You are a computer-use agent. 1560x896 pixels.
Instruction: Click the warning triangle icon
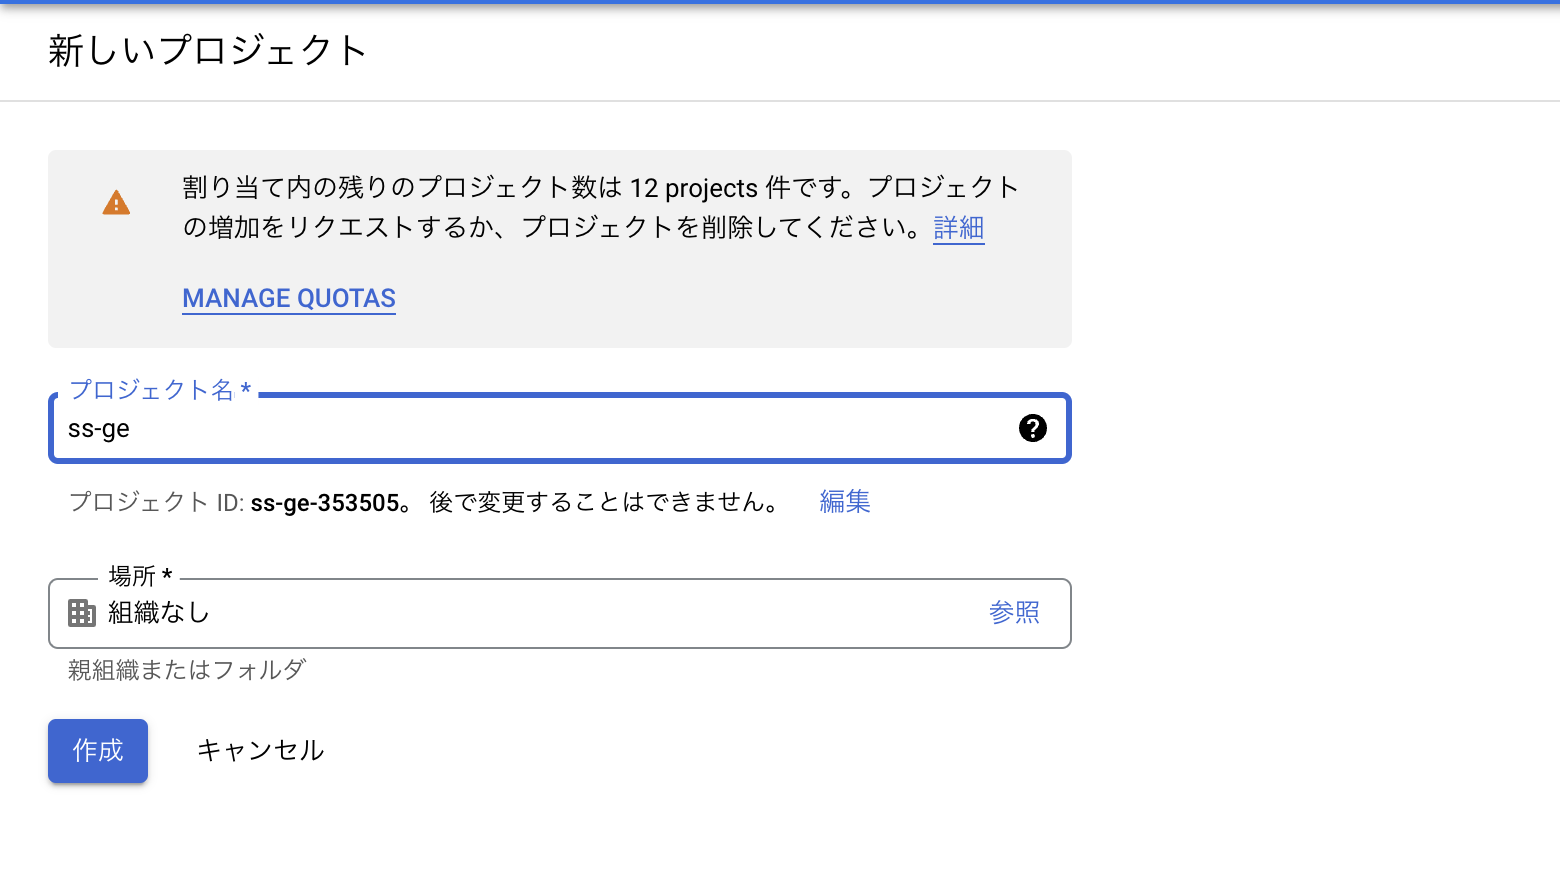pyautogui.click(x=116, y=201)
